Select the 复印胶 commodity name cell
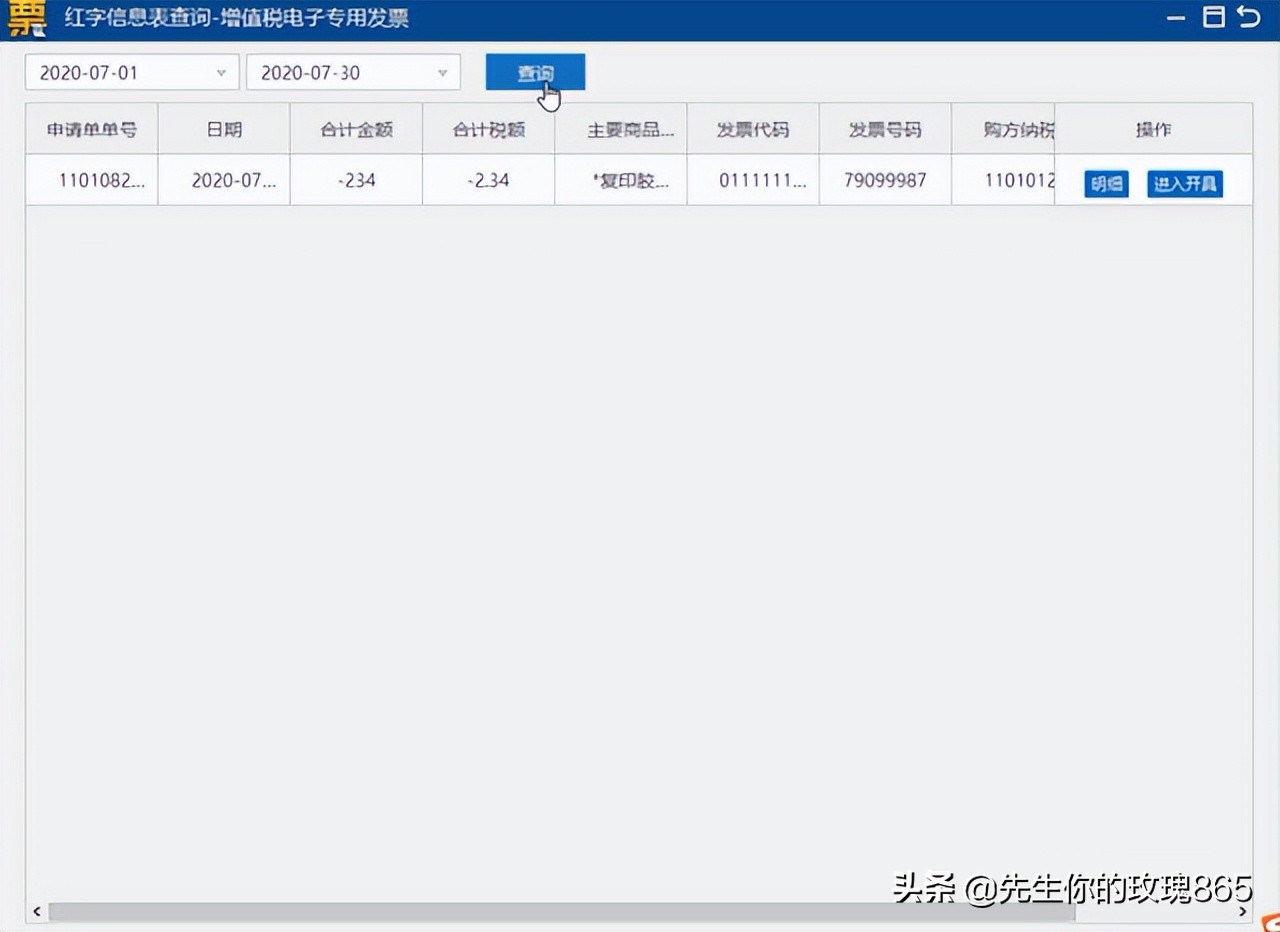This screenshot has width=1280, height=932. click(620, 180)
